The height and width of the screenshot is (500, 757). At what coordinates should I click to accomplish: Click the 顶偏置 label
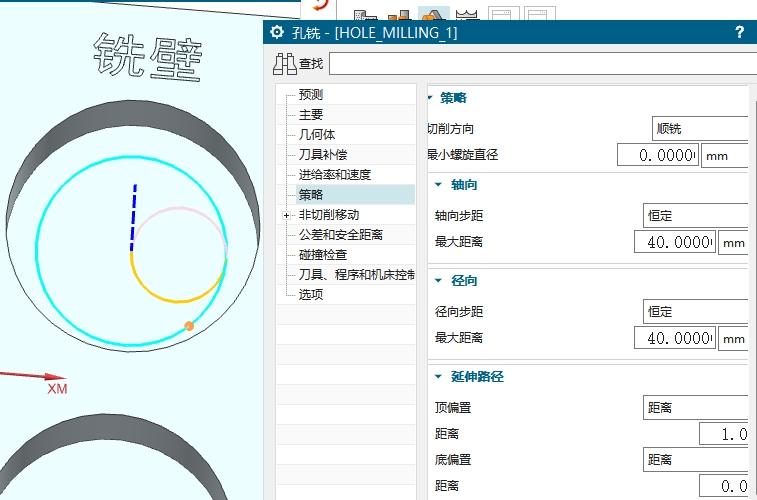(x=453, y=408)
